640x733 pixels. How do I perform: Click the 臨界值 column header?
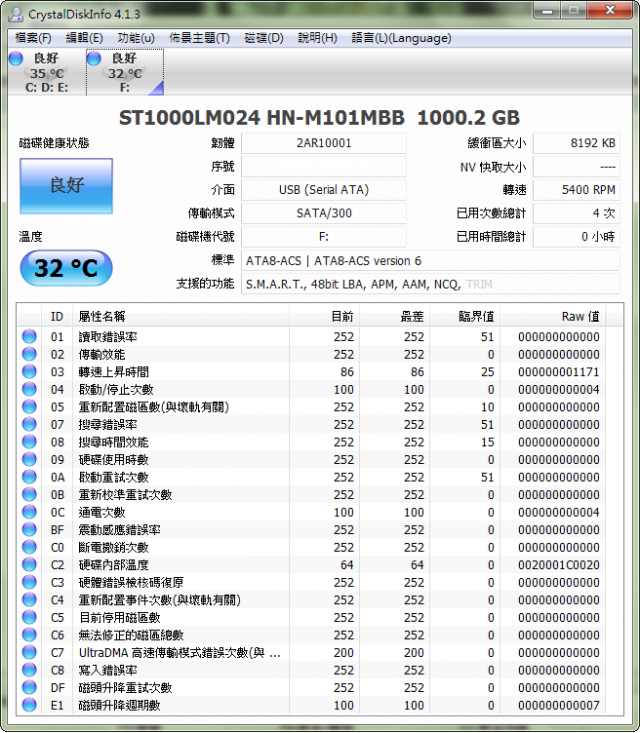pos(465,316)
